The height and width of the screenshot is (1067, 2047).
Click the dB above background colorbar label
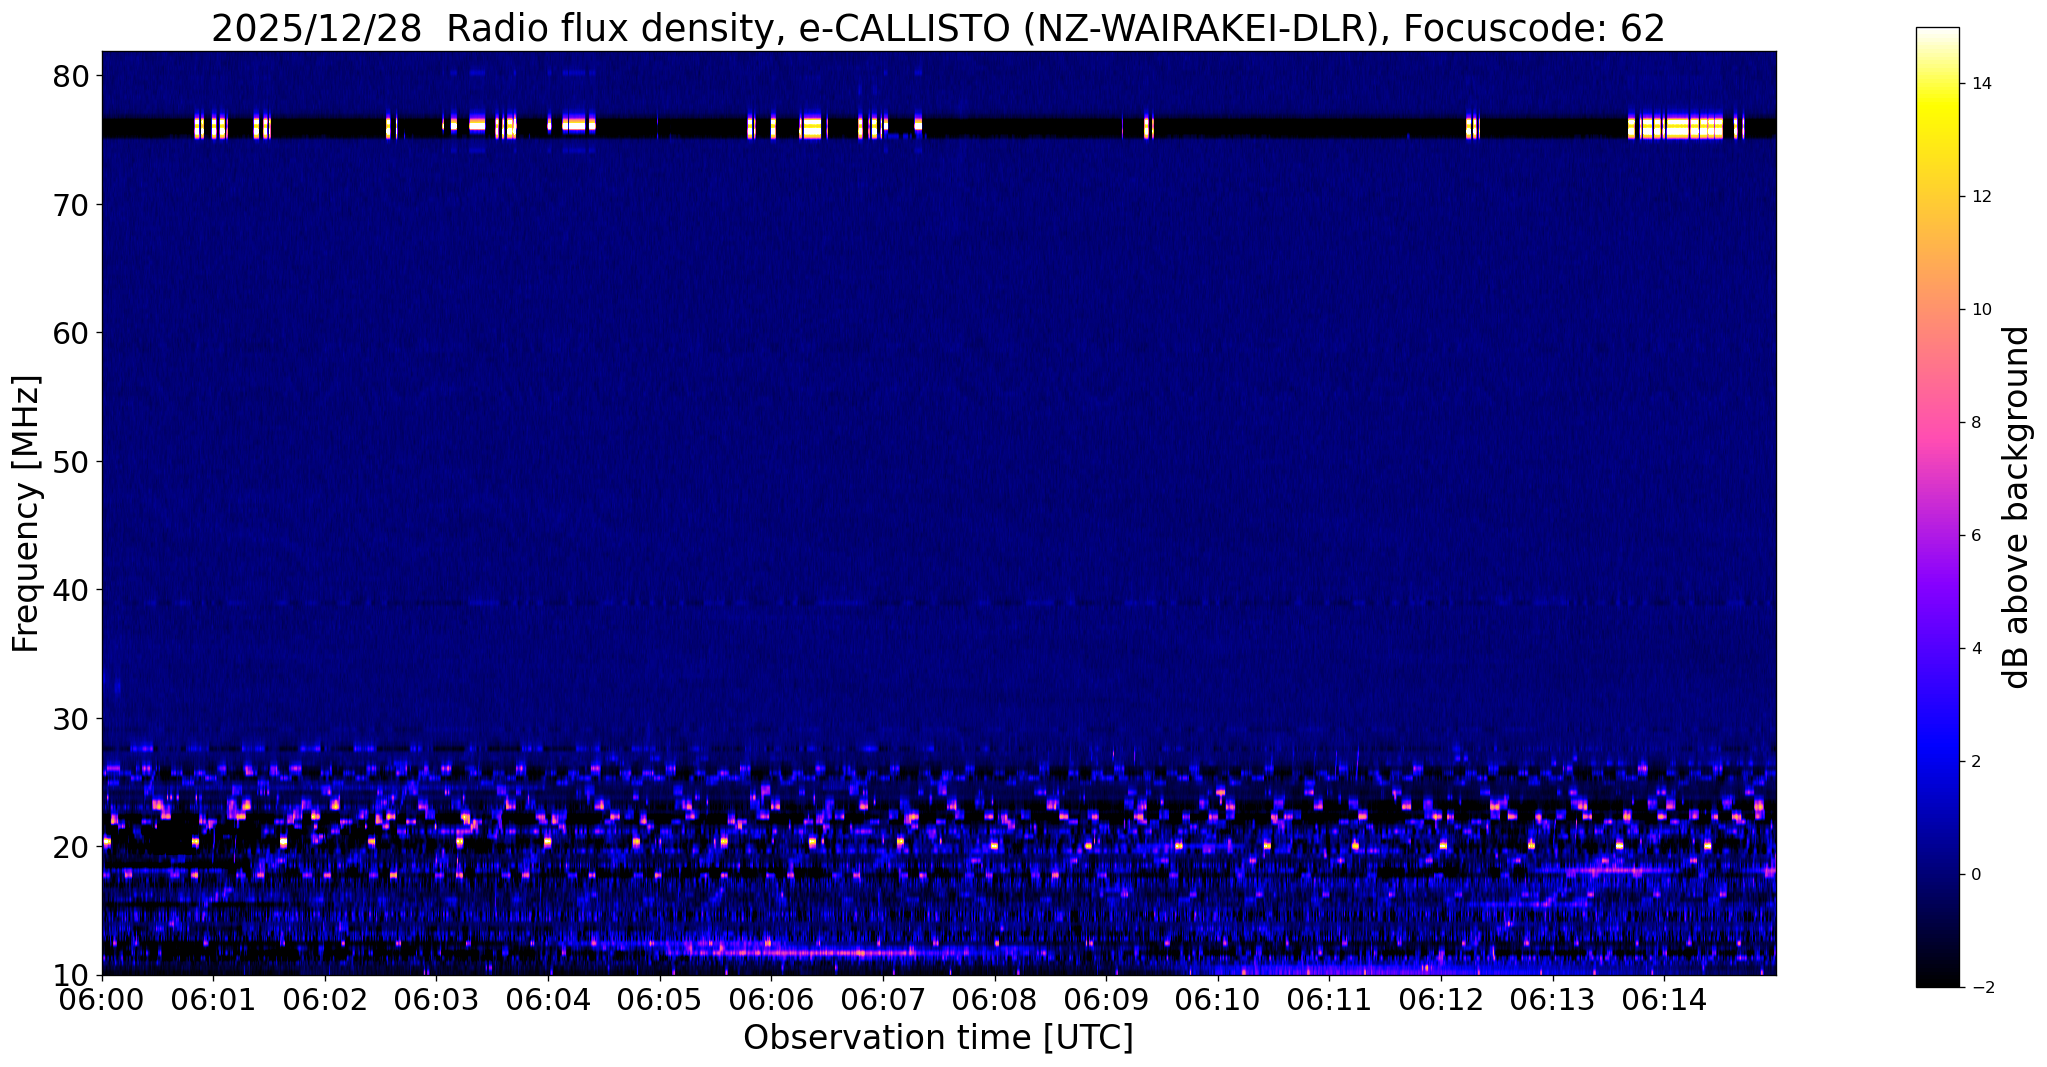coord(2017,507)
